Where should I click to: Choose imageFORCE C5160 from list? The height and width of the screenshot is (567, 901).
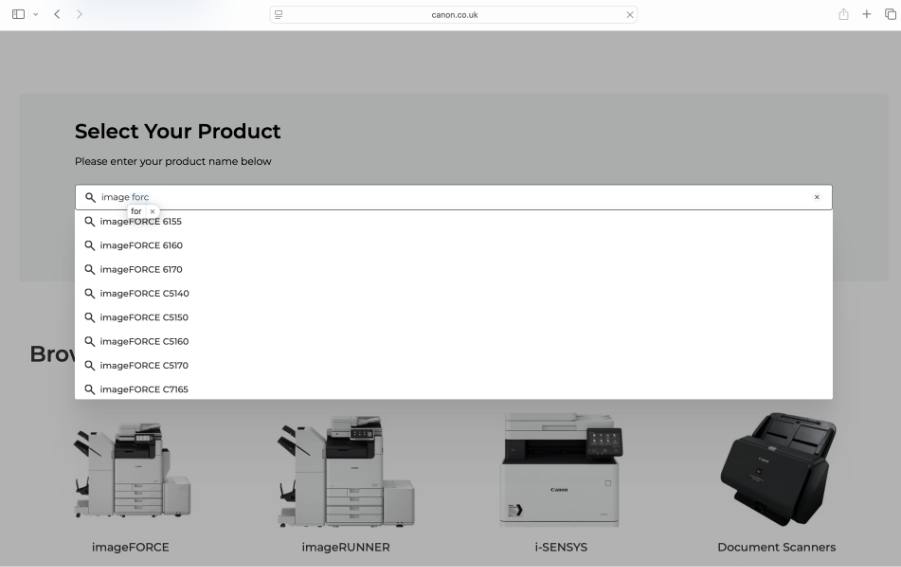coord(144,342)
